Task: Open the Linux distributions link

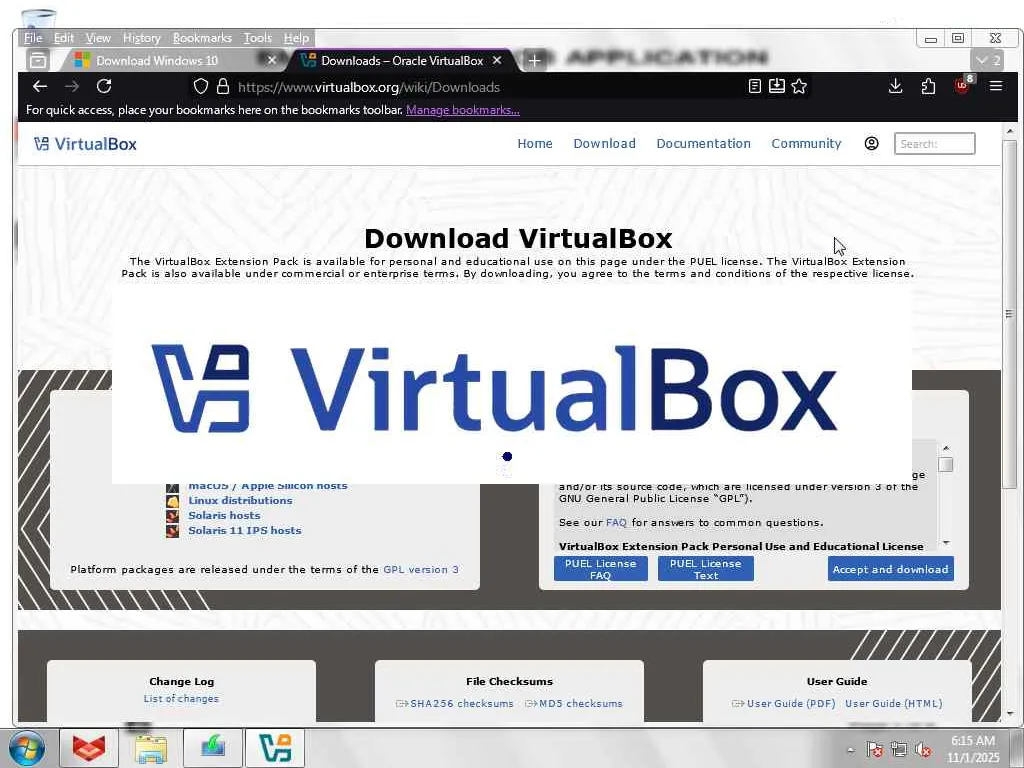Action: pos(240,500)
